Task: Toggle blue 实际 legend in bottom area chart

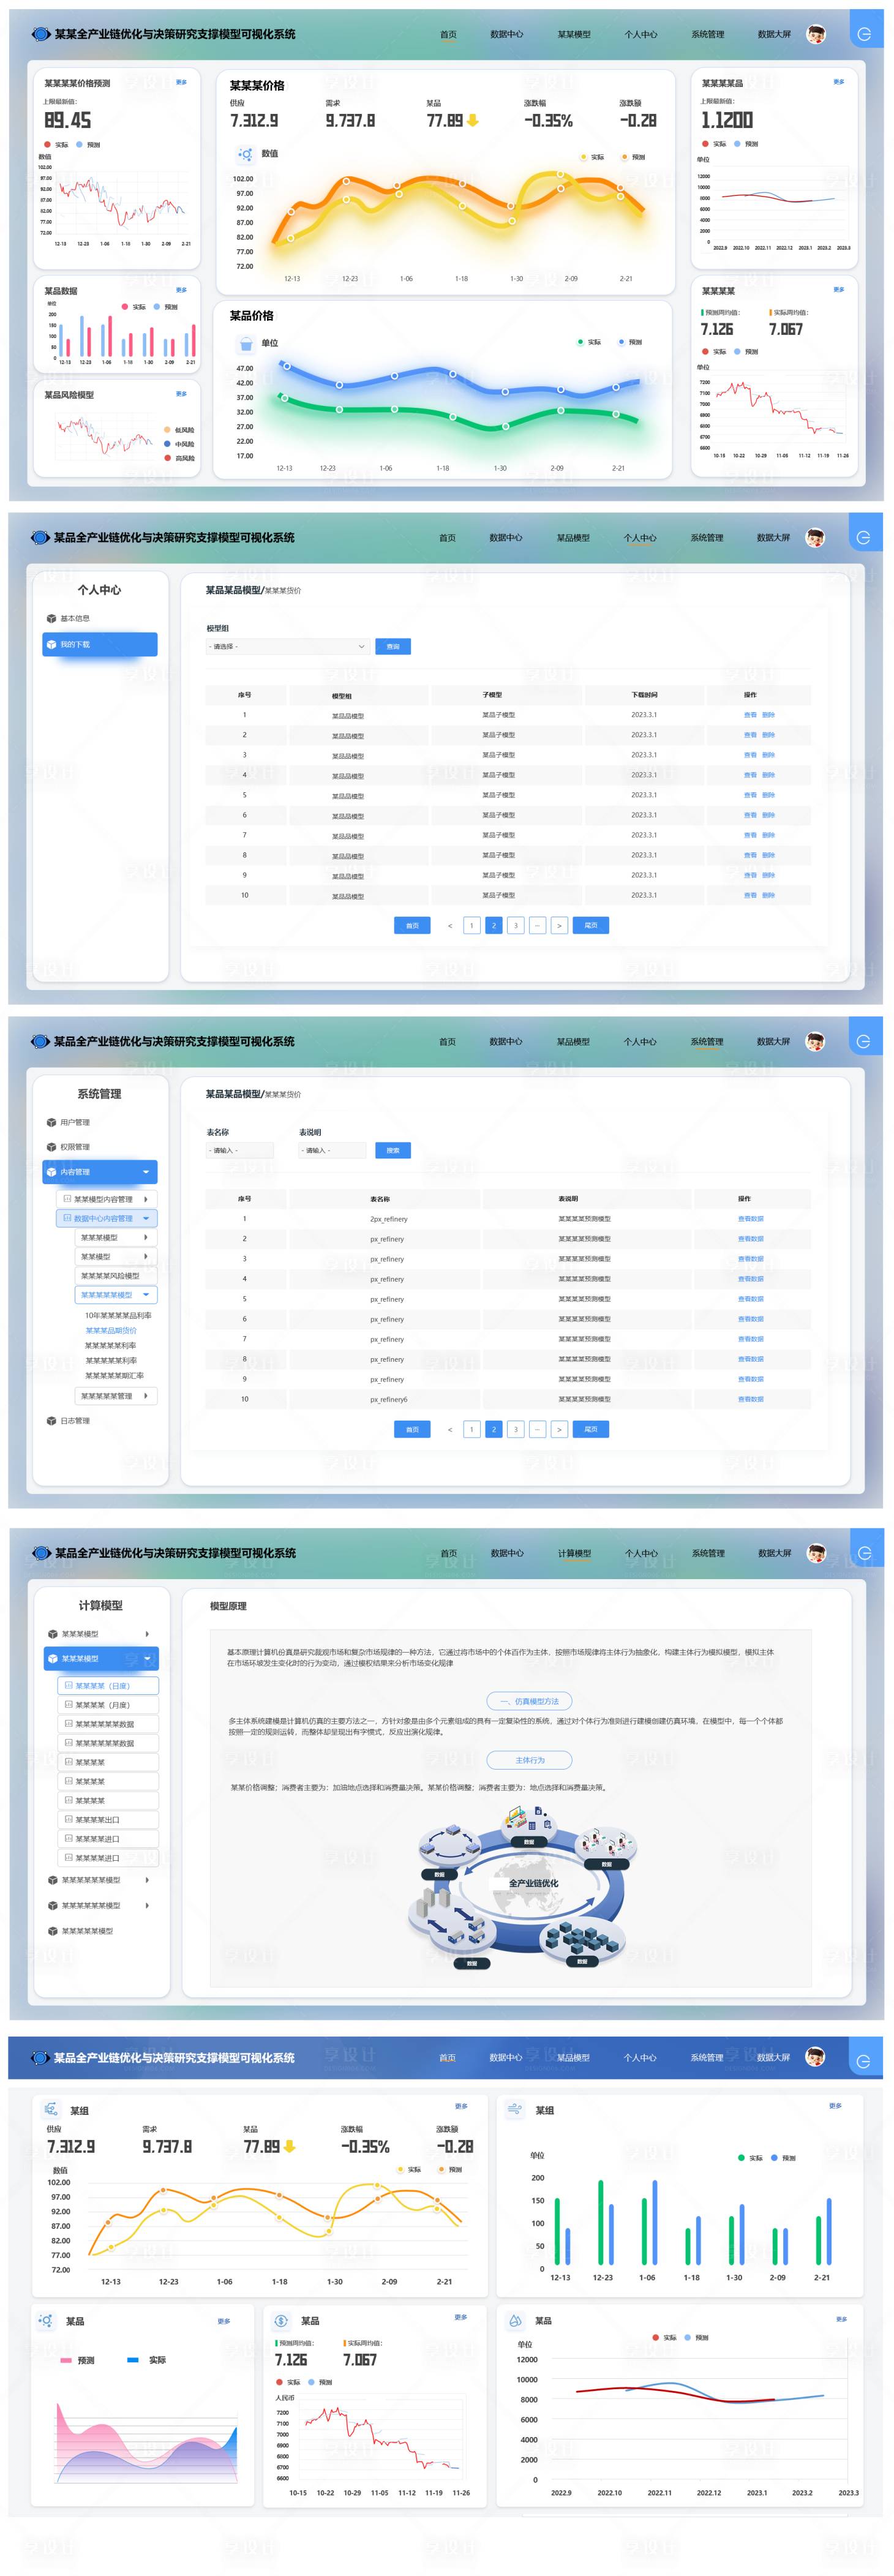Action: click(x=147, y=2359)
